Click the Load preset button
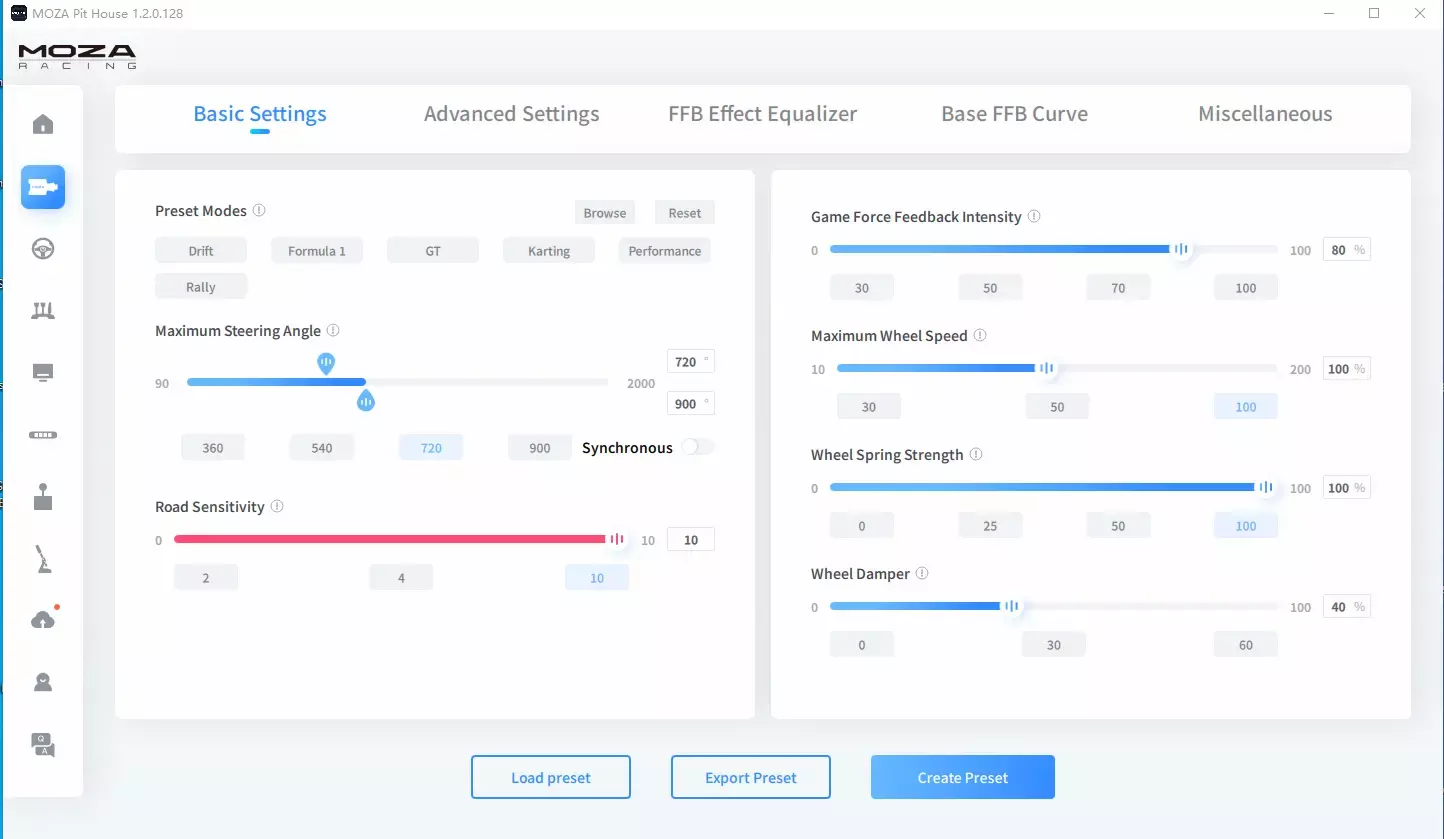1444x839 pixels. coord(551,777)
